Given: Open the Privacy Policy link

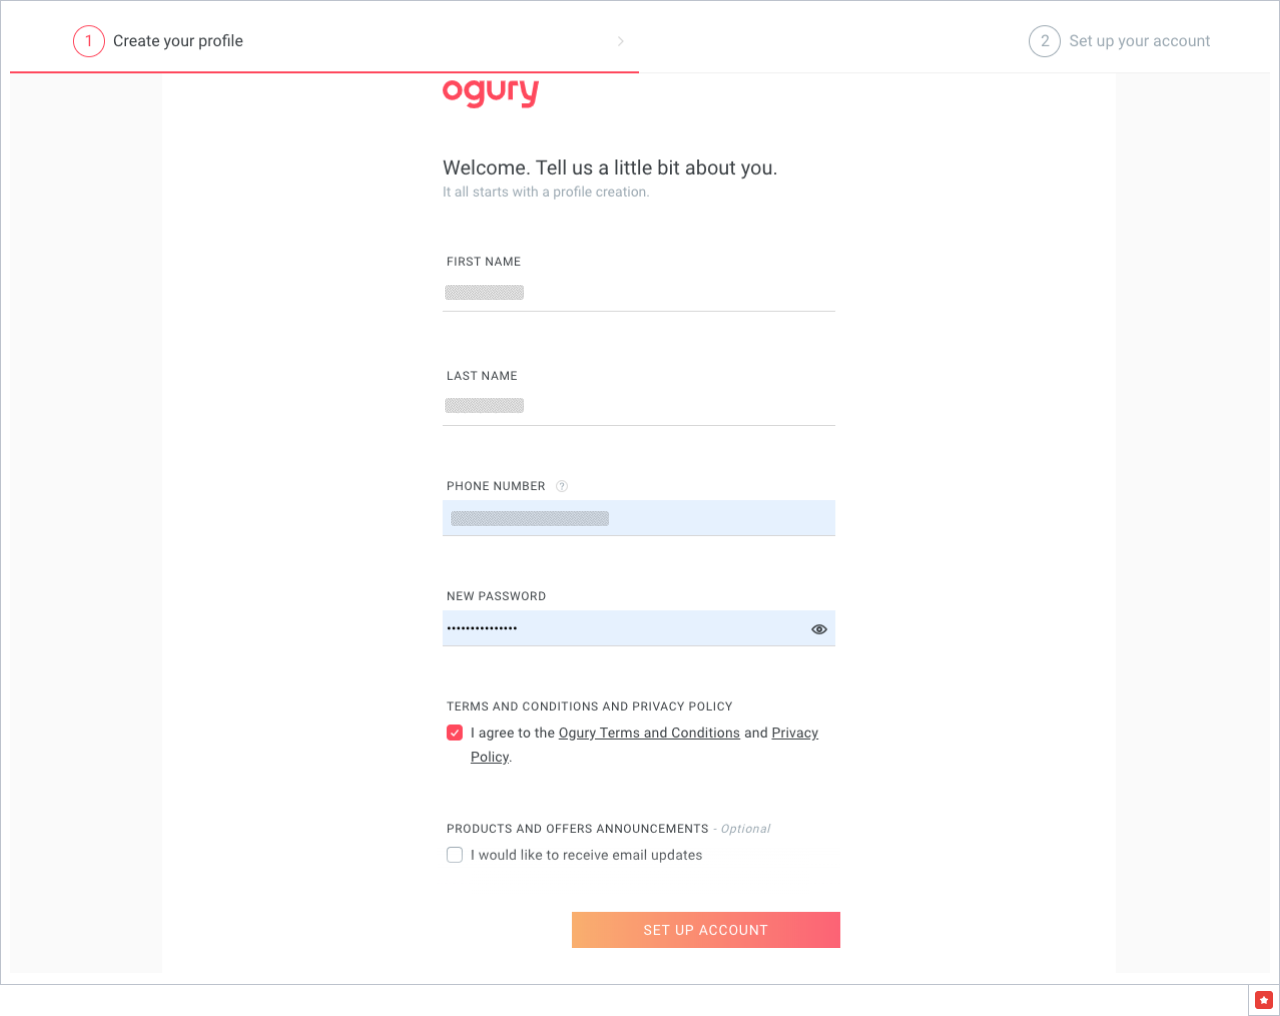Looking at the screenshot, I should tap(794, 732).
